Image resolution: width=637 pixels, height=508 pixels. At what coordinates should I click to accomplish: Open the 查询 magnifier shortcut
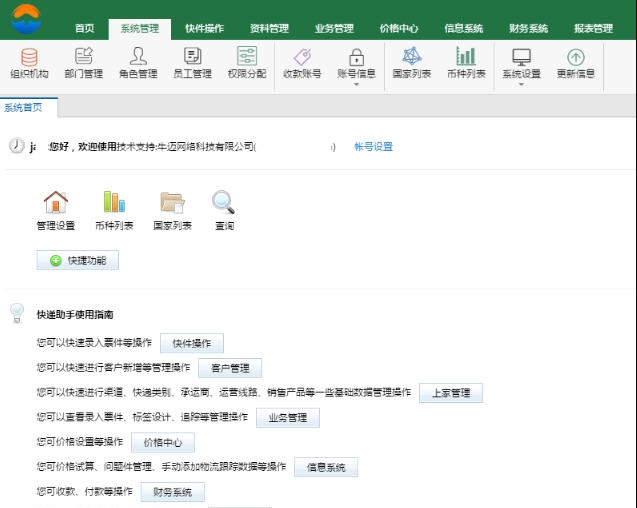click(224, 203)
